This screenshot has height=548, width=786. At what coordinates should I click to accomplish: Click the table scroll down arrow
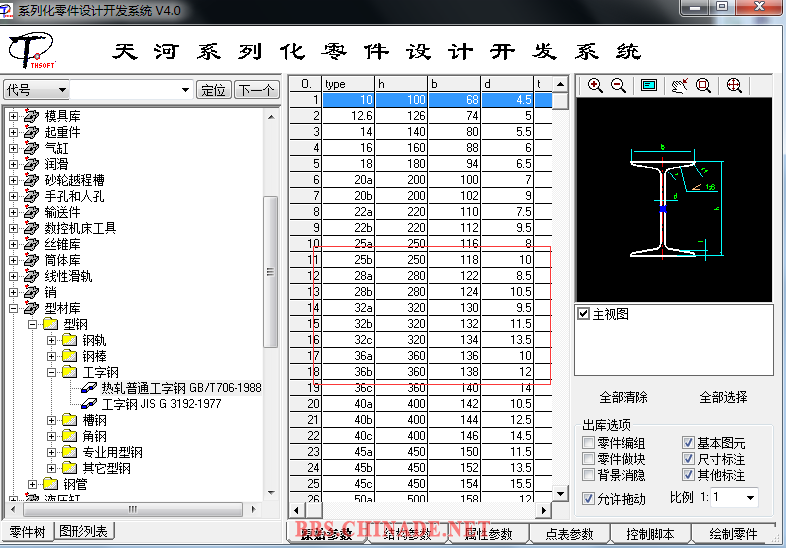coord(560,494)
